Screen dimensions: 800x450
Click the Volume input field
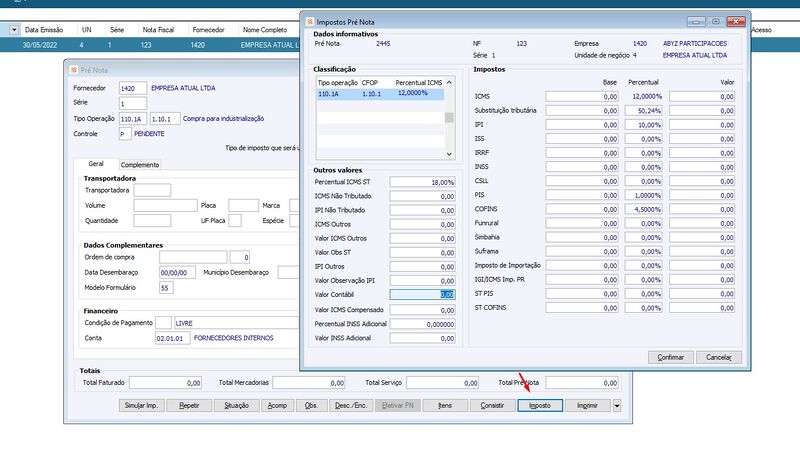tap(165, 206)
